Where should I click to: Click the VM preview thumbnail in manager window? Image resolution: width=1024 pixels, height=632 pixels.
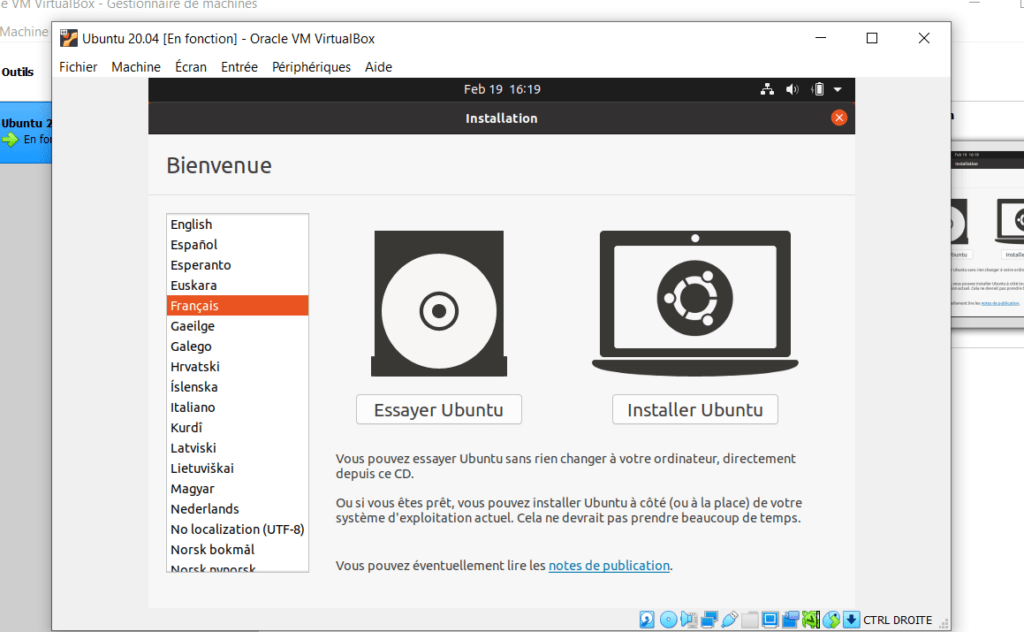coord(987,233)
